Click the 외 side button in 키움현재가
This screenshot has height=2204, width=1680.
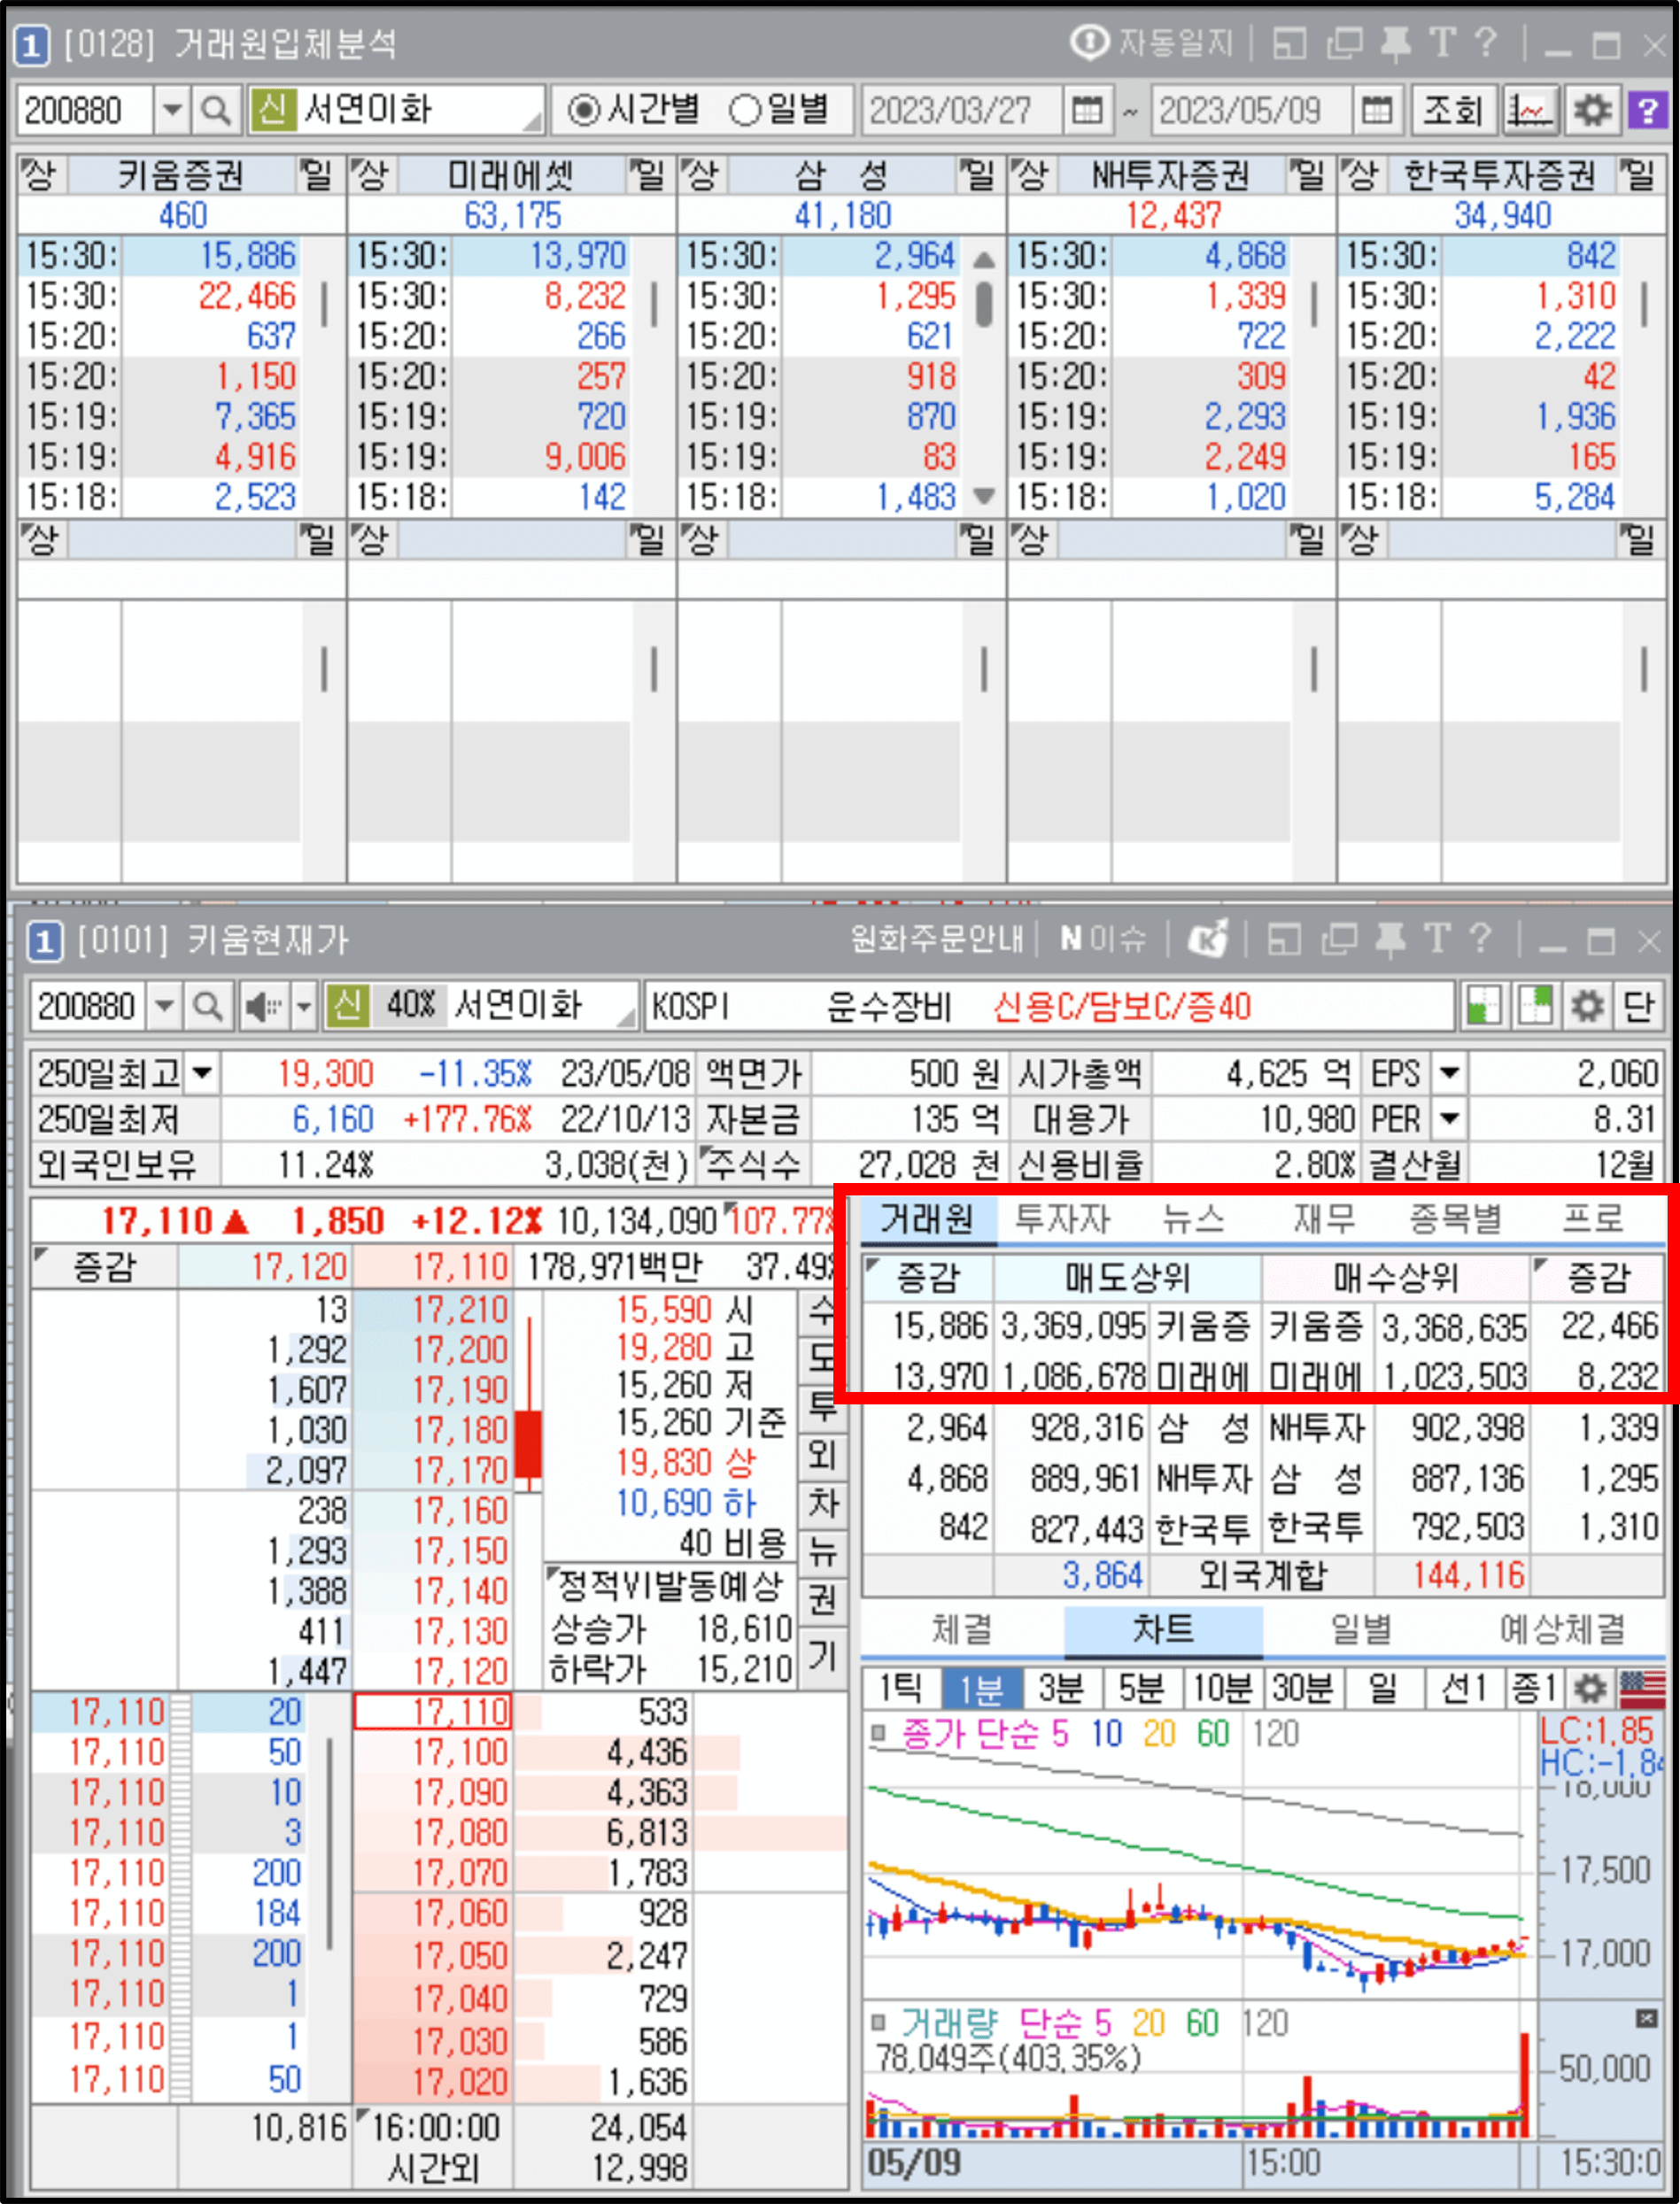click(x=822, y=1455)
